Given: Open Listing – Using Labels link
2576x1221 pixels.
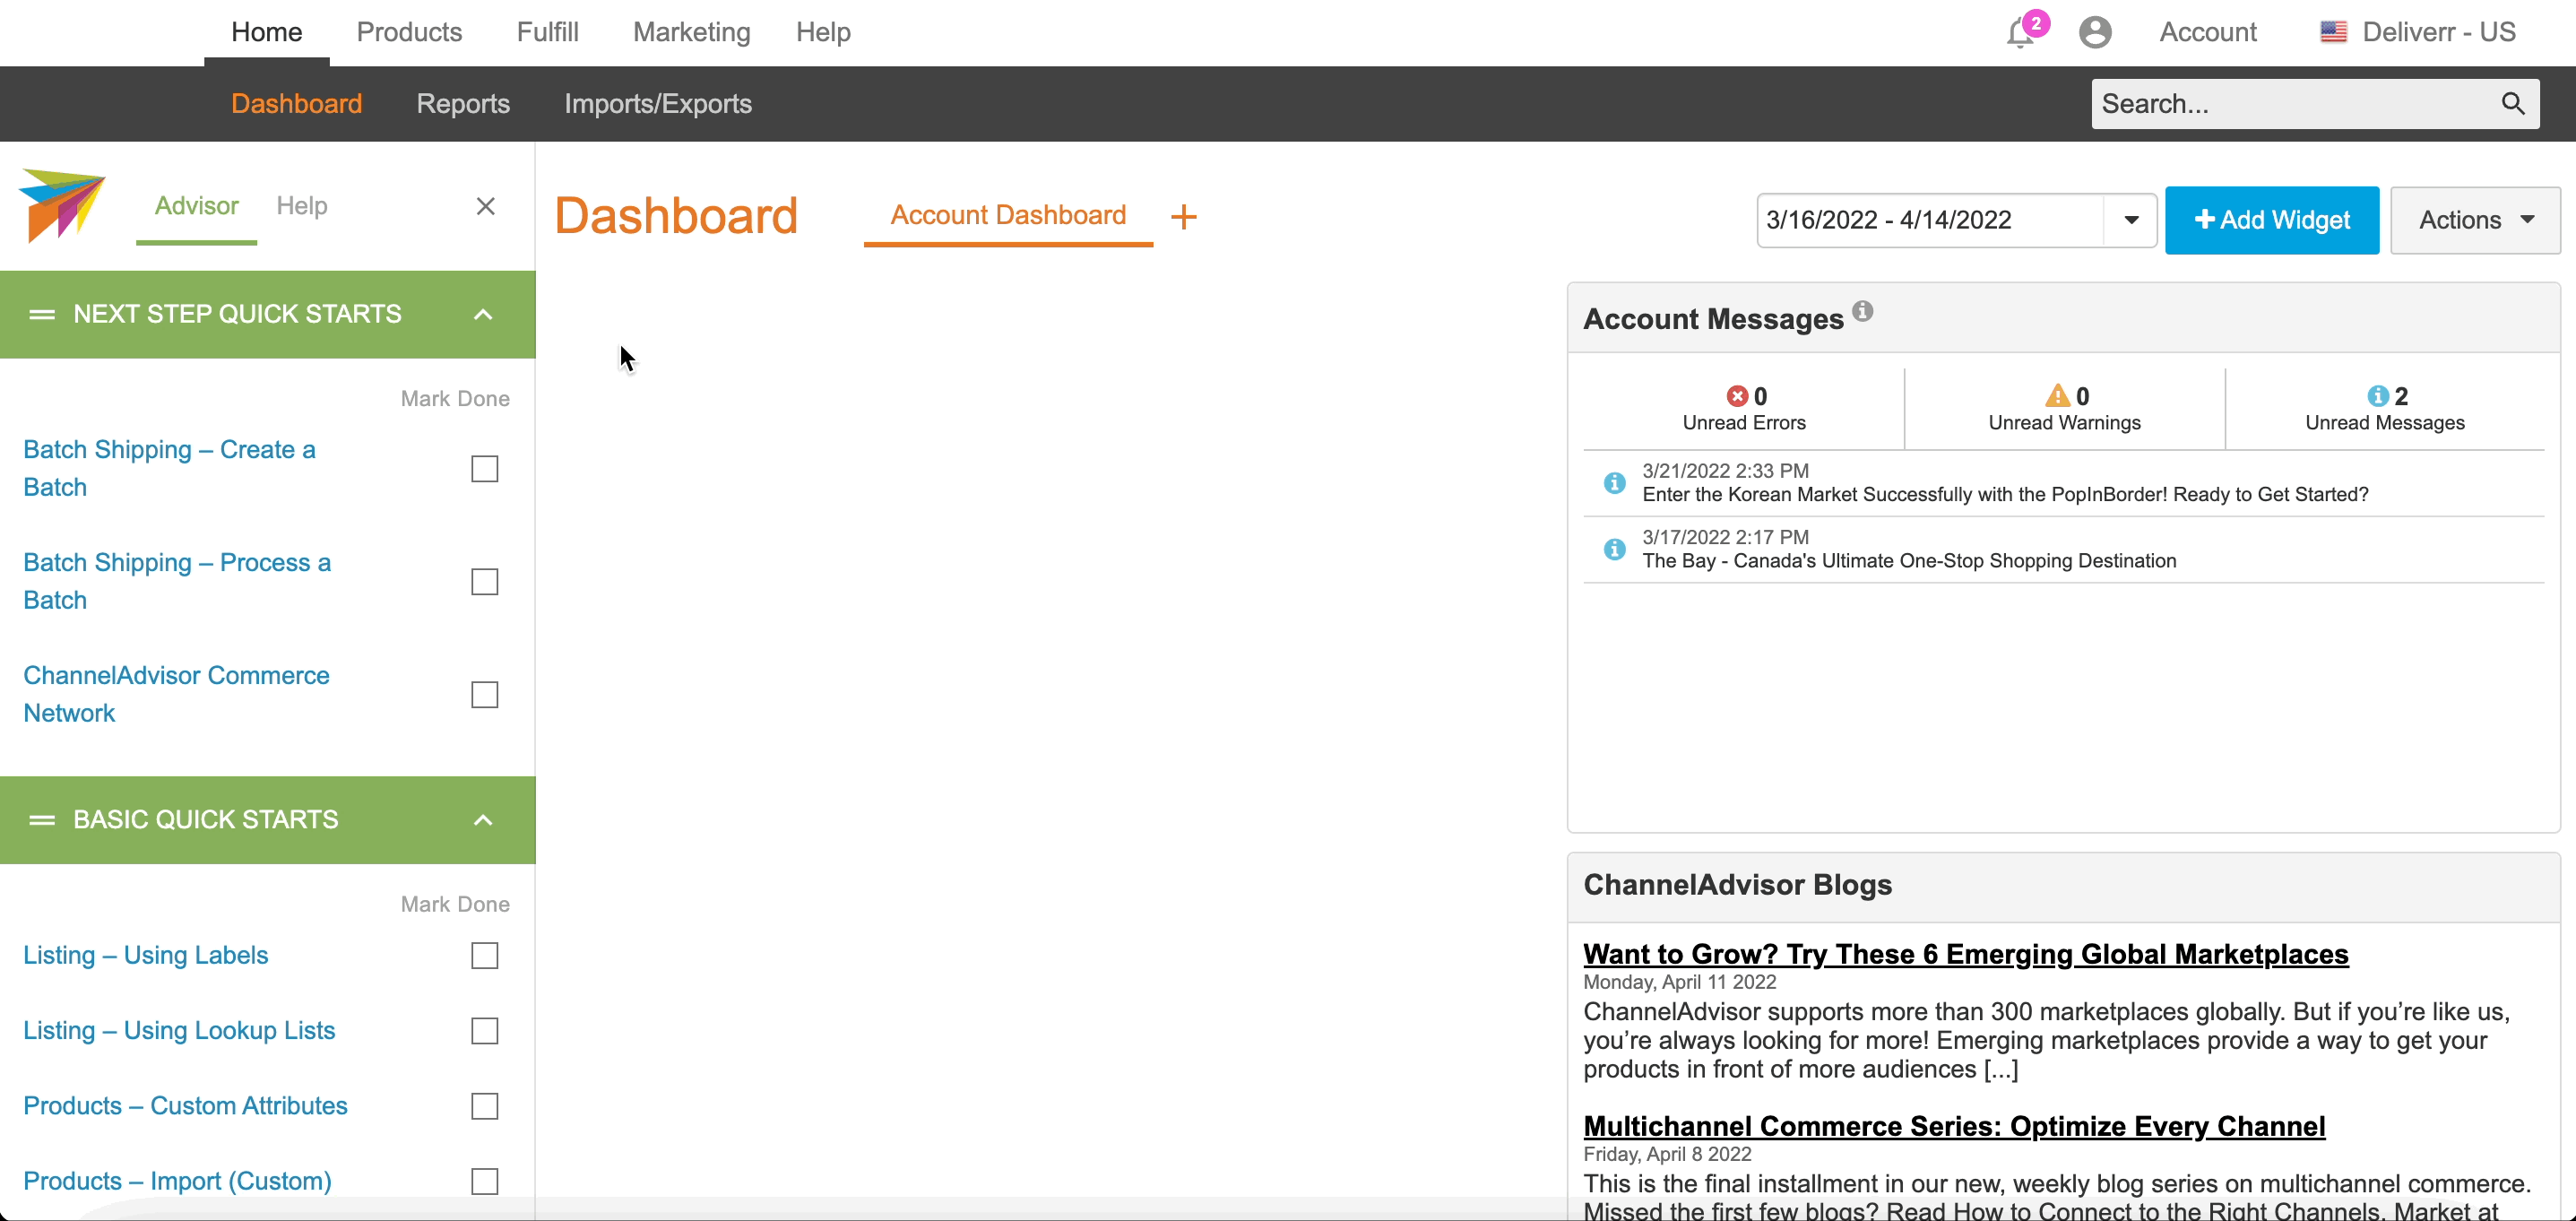Looking at the screenshot, I should tap(146, 955).
